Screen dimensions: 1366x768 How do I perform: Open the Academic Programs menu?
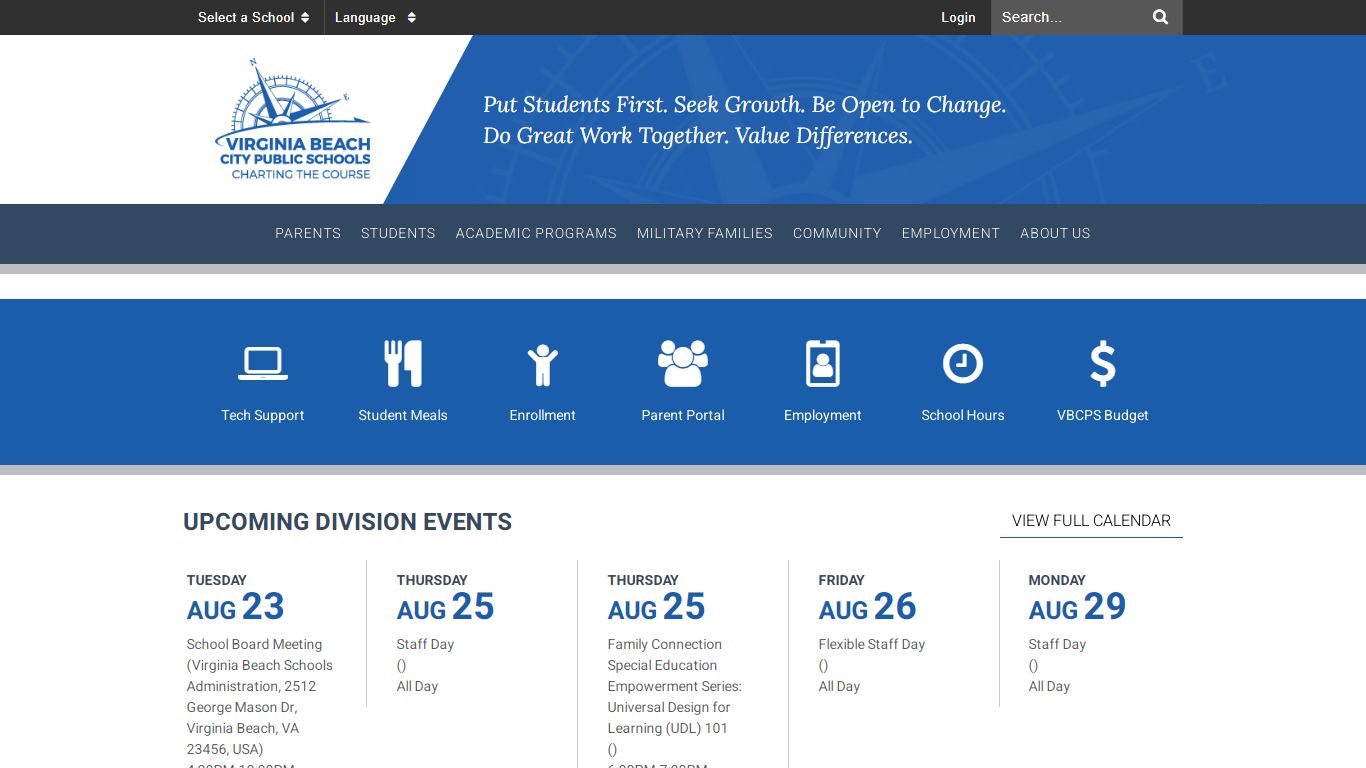536,233
